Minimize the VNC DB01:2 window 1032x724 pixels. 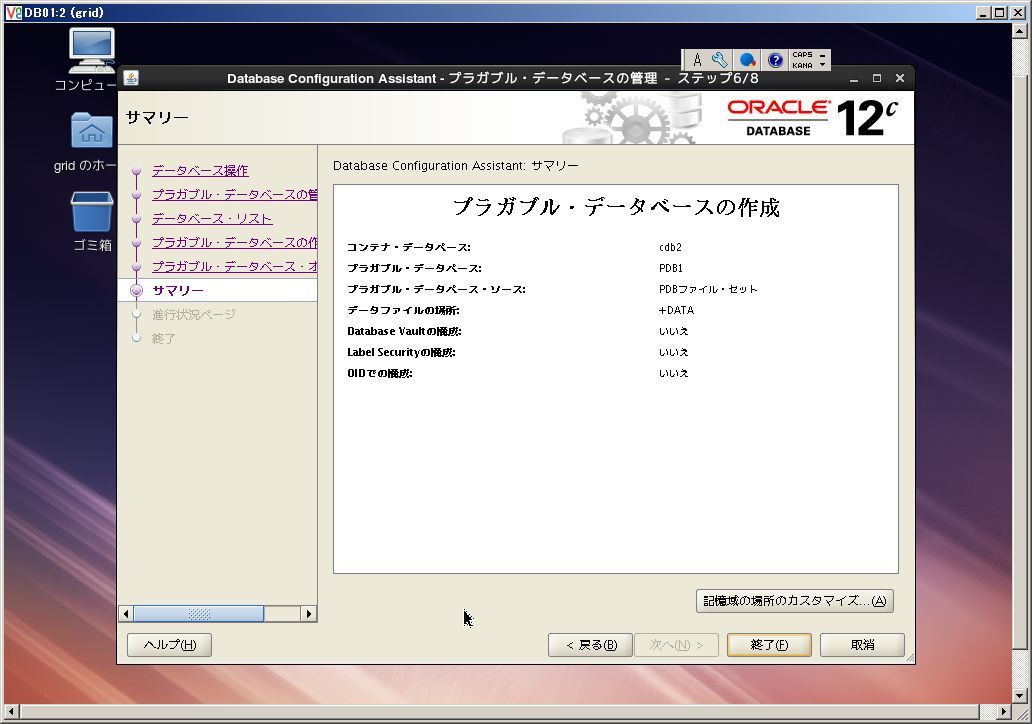tap(983, 13)
